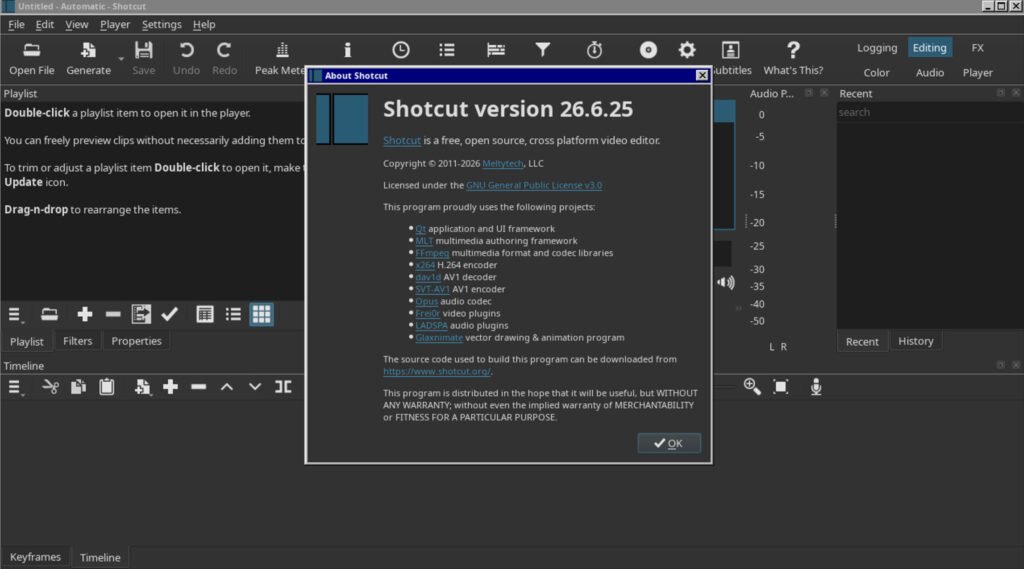Open the Player menu
Image resolution: width=1024 pixels, height=569 pixels.
(x=115, y=25)
